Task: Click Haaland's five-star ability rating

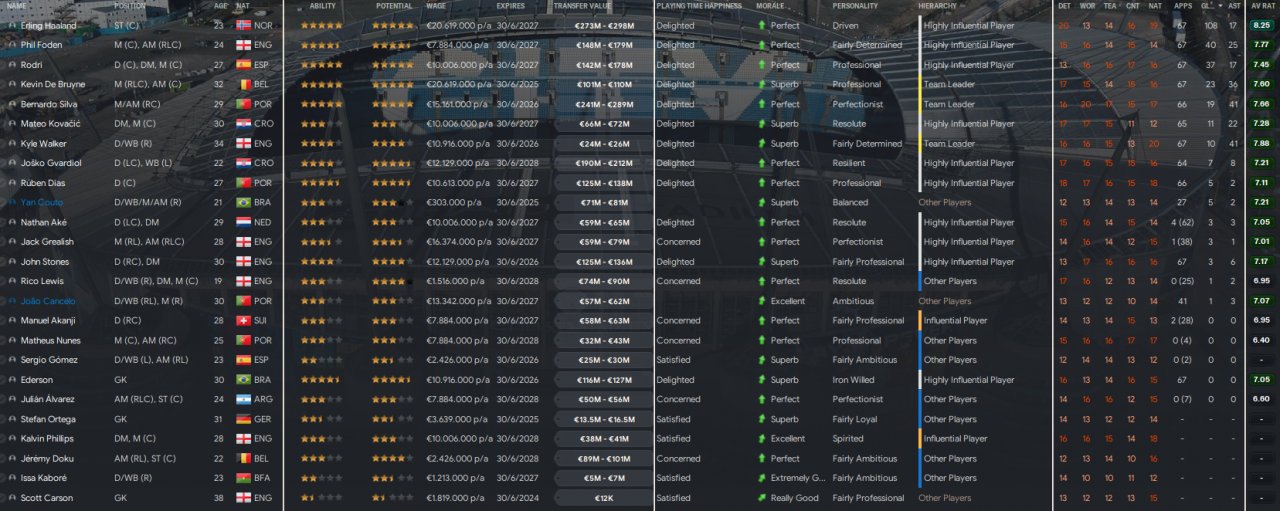Action: 322,25
